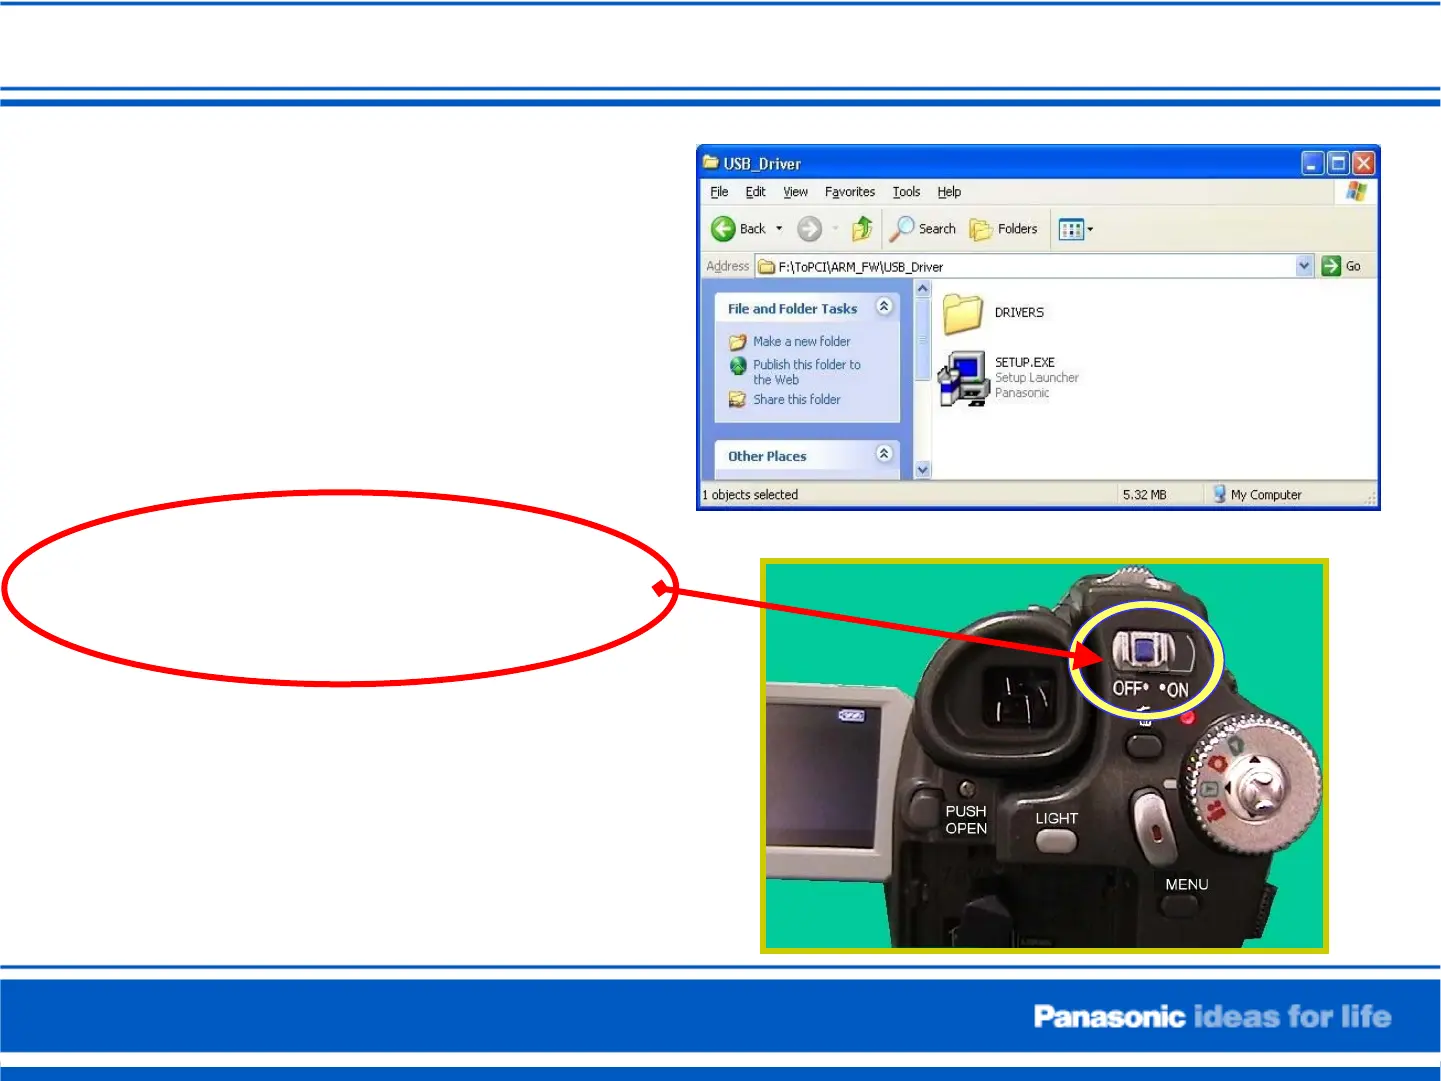The image size is (1441, 1081).
Task: Toggle the Folders pane button
Action: (x=1004, y=229)
